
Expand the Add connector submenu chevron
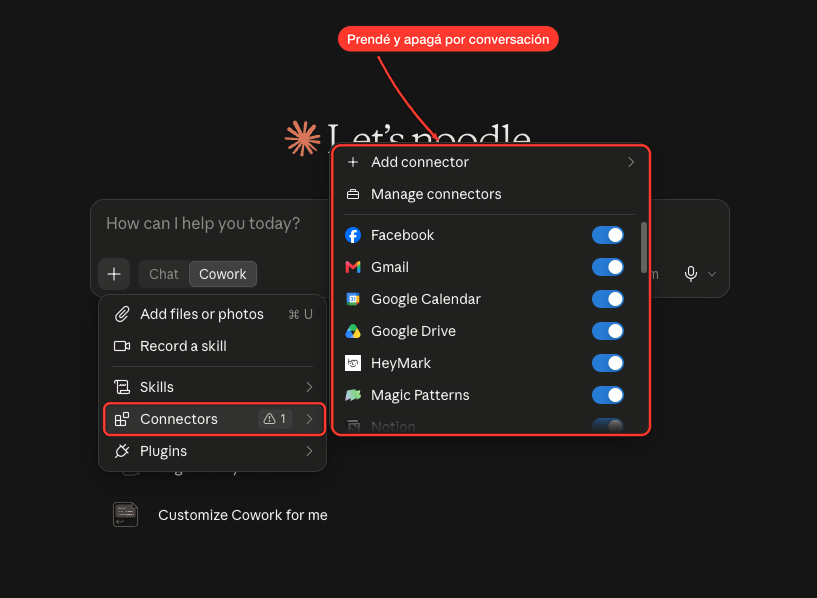631,162
